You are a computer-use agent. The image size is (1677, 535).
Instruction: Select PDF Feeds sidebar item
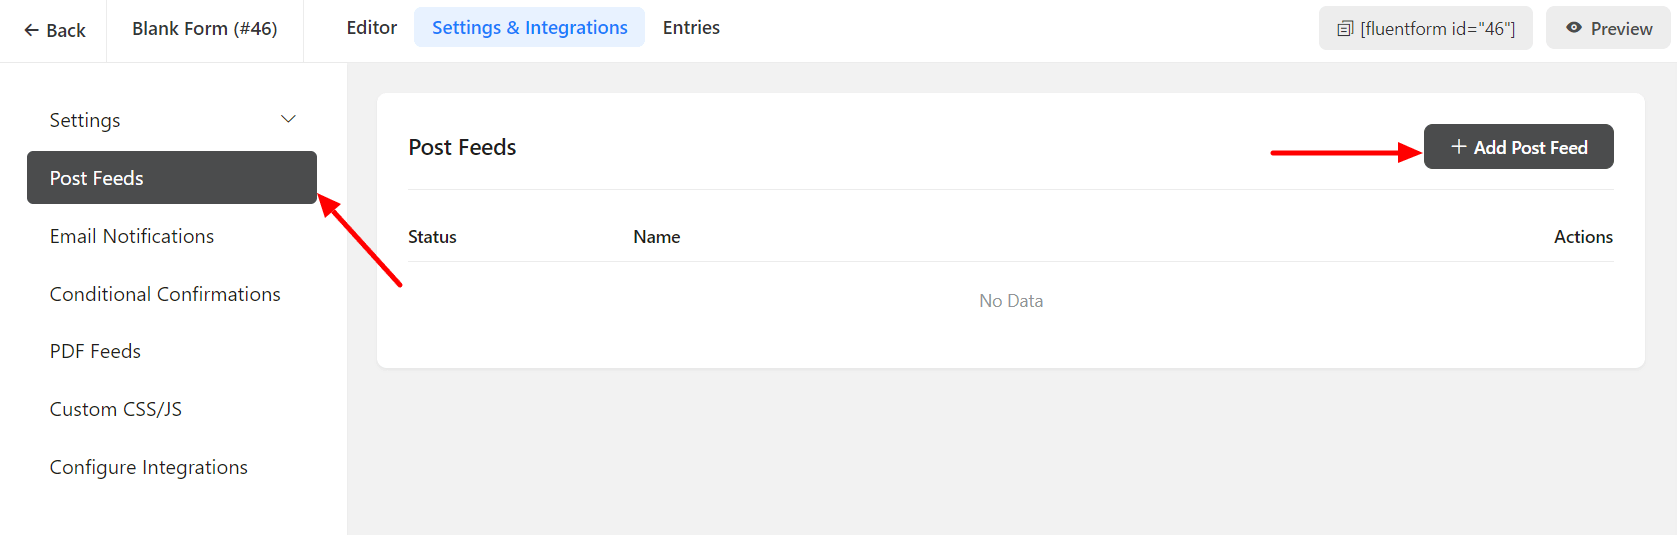point(95,351)
